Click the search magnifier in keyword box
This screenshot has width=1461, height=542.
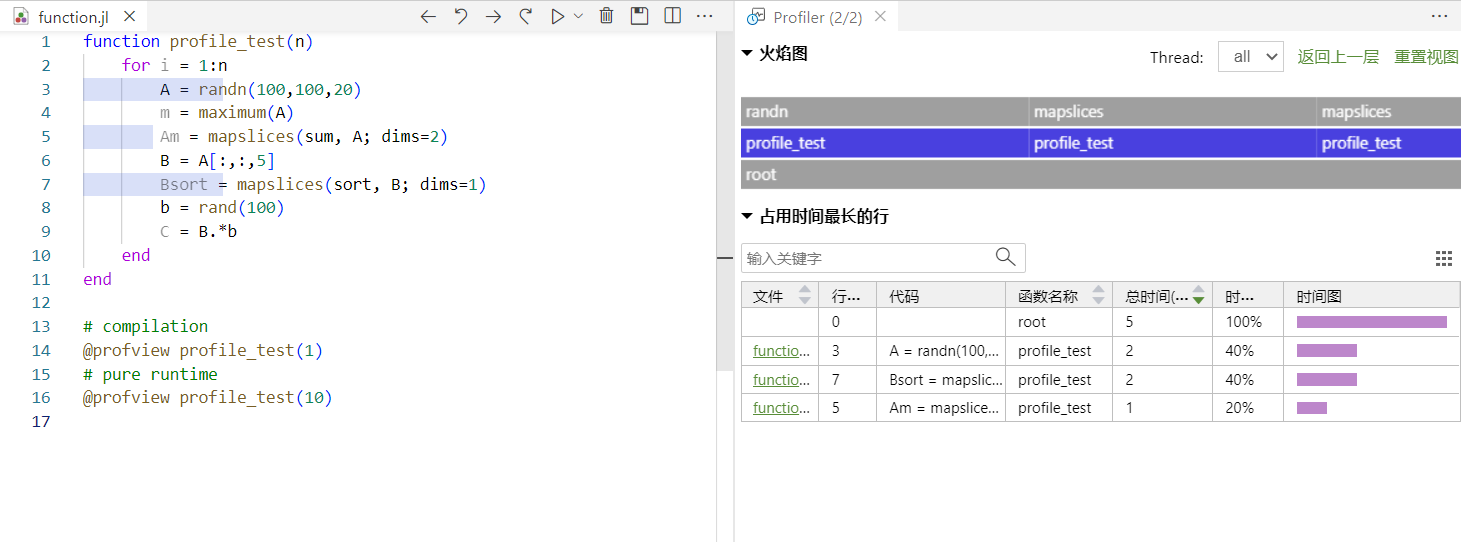1005,257
